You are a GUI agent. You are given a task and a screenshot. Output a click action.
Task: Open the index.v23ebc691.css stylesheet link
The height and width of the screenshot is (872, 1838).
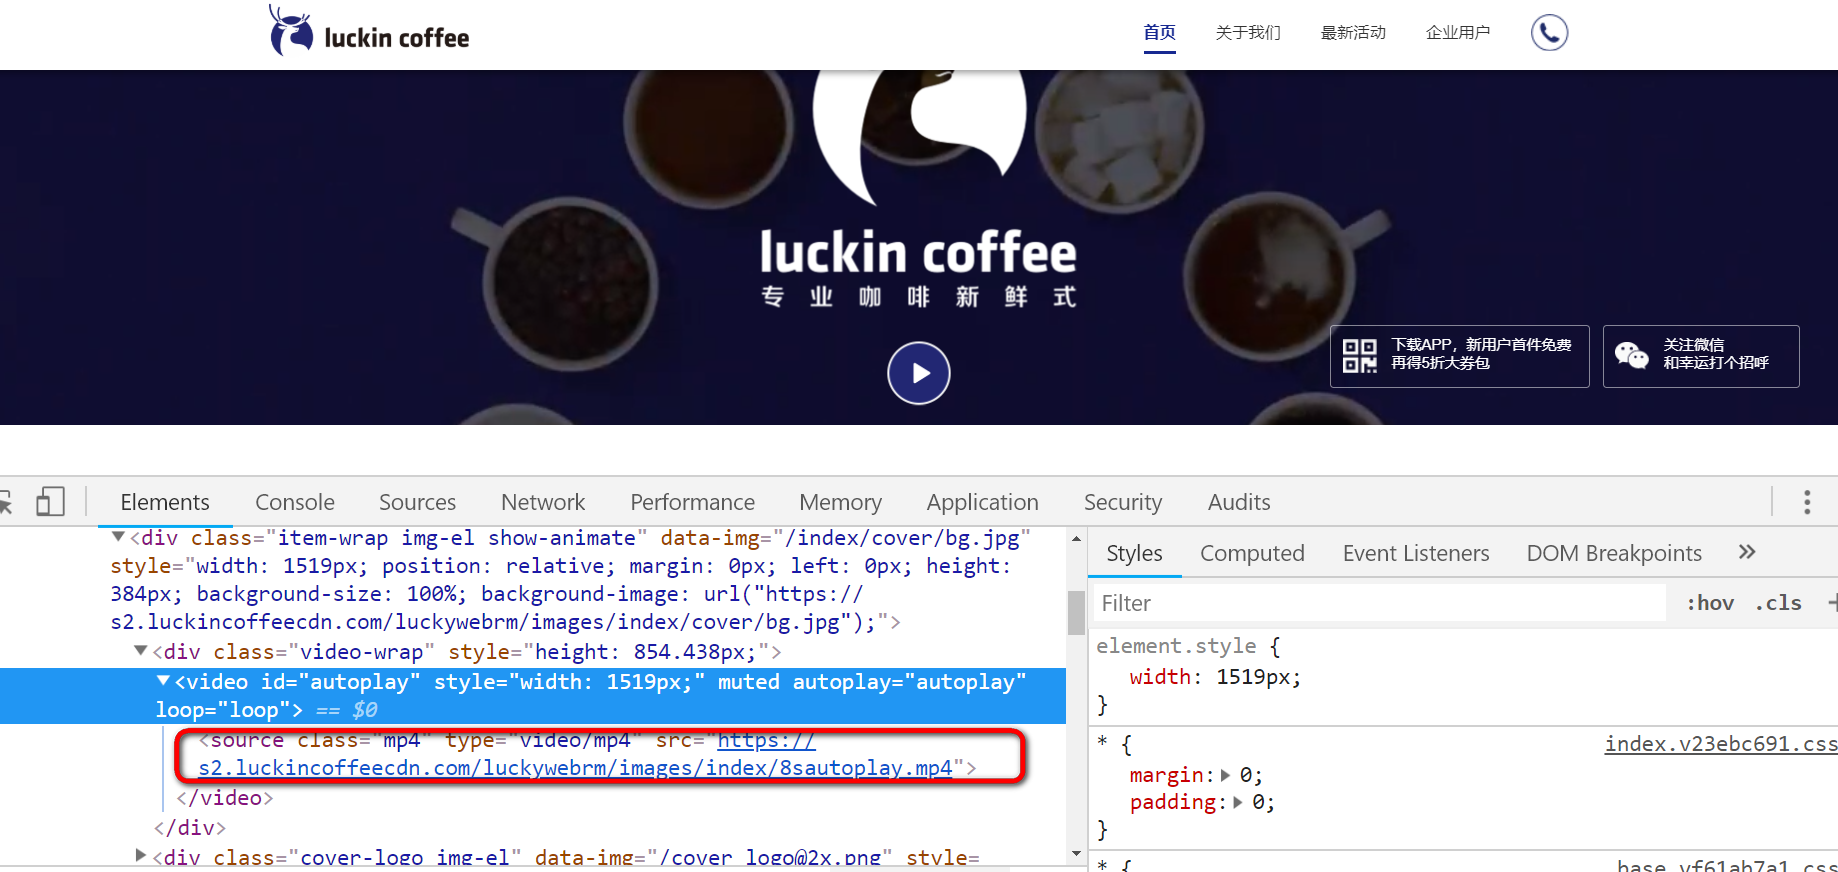point(1721,744)
